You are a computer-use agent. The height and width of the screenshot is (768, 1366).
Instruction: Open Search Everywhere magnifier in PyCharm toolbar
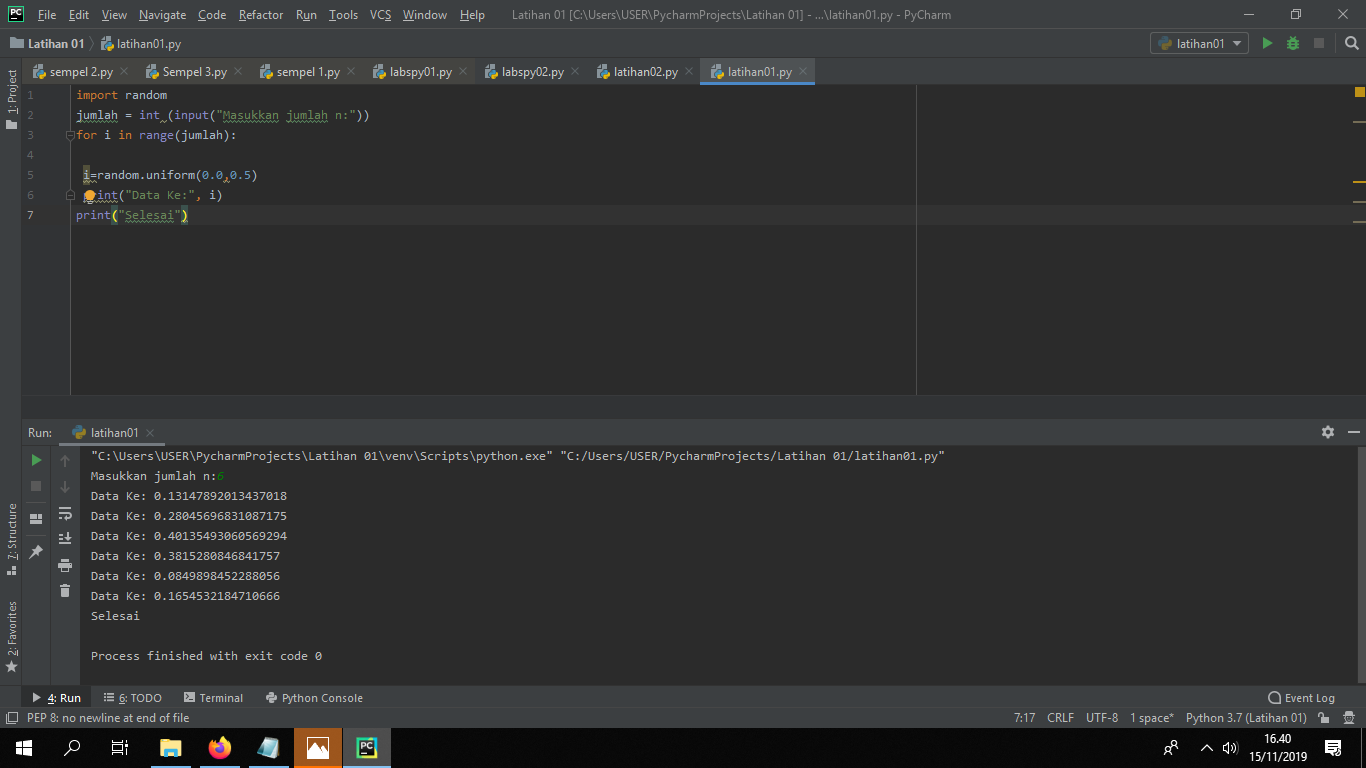pos(1352,43)
